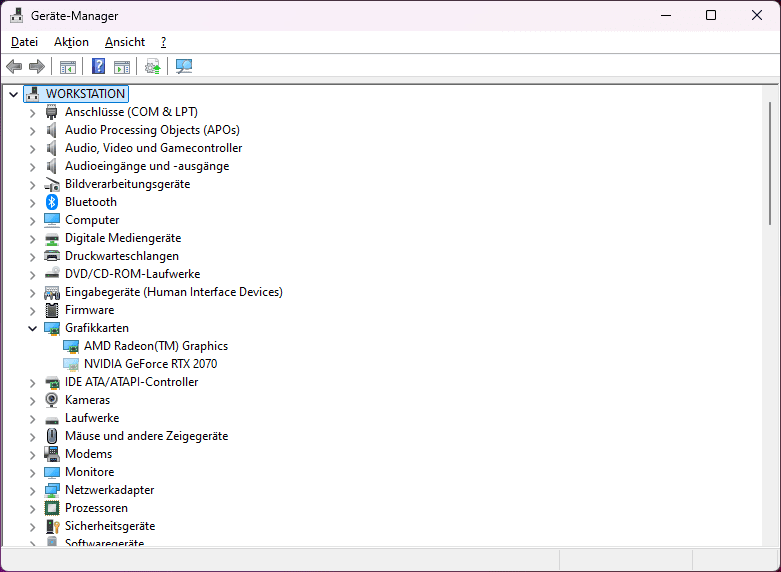Click the Eingabegeräte HID icon

52,292
